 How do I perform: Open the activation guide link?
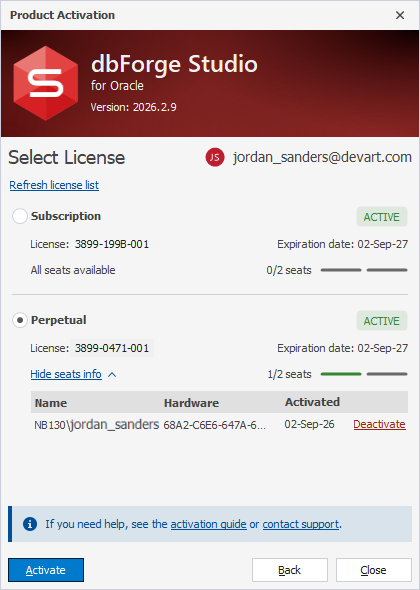pos(208,524)
